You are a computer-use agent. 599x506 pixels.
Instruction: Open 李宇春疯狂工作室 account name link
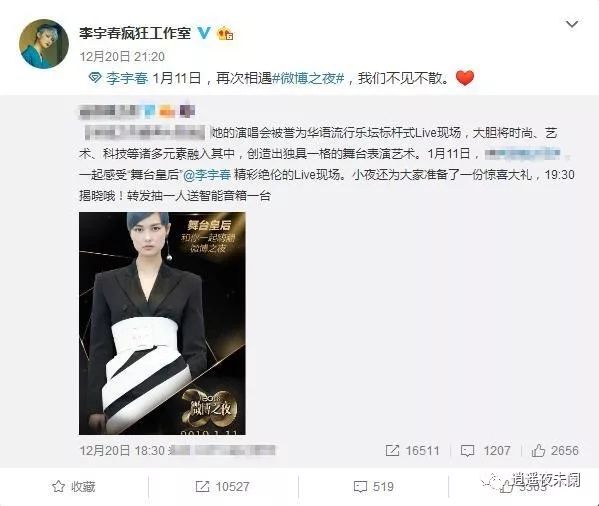135,33
